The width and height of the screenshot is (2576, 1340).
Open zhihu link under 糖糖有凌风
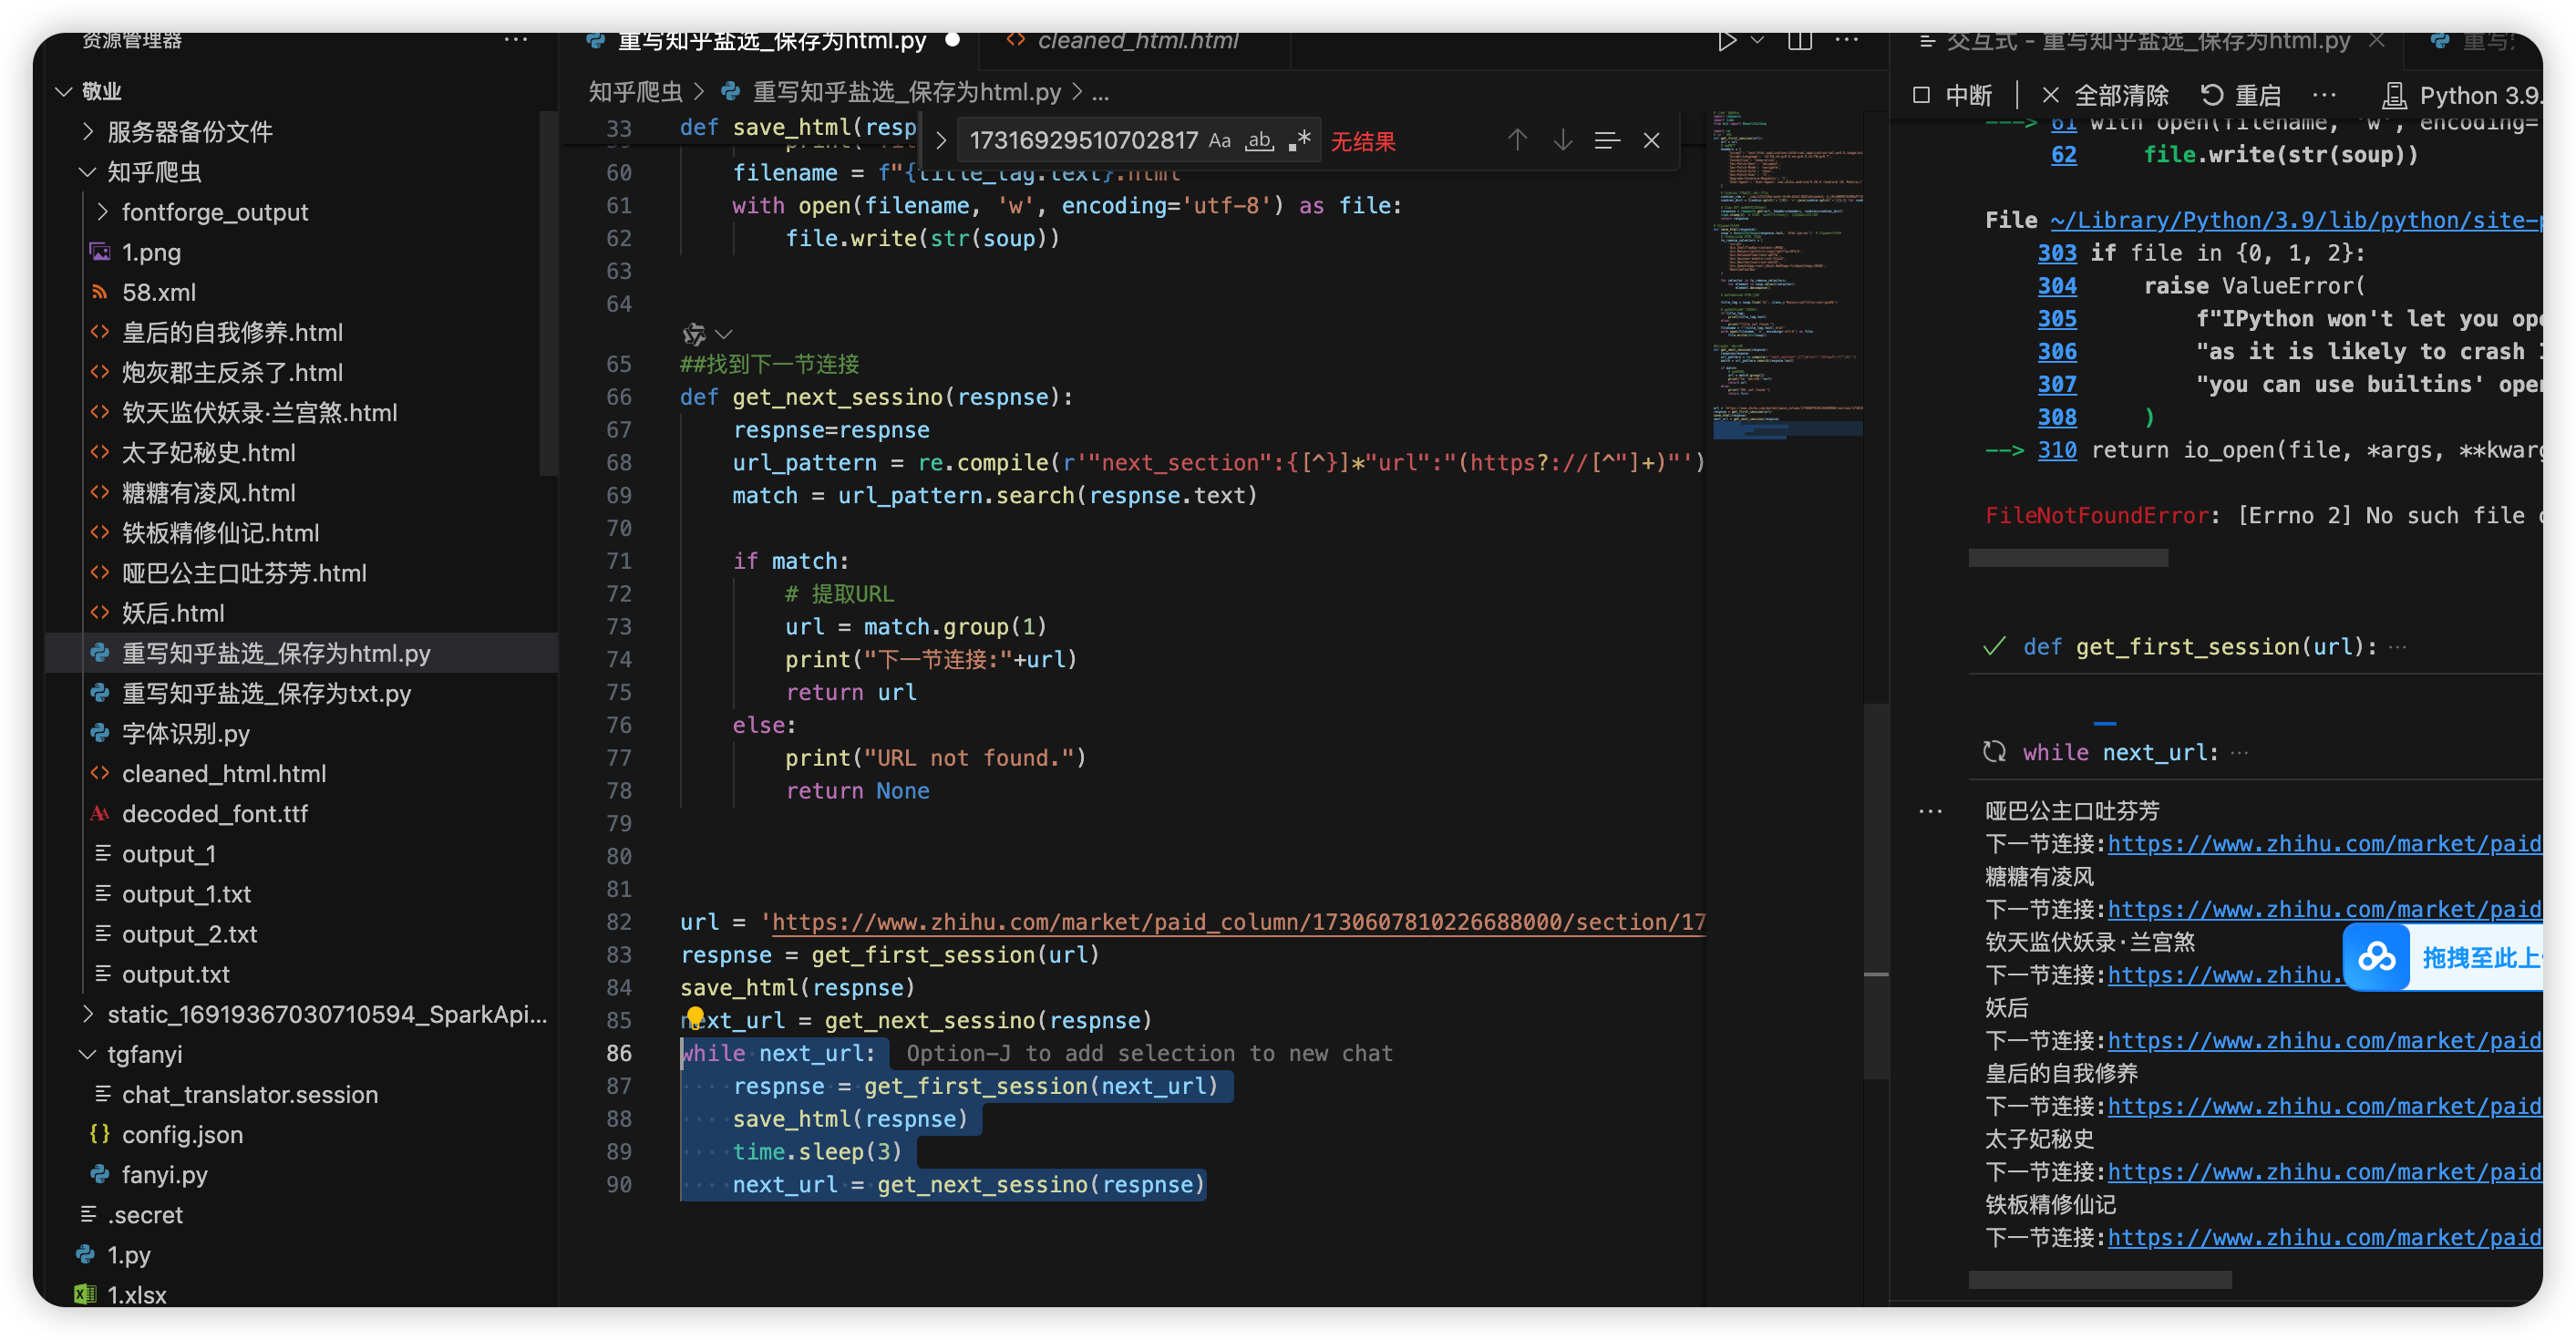point(2324,910)
